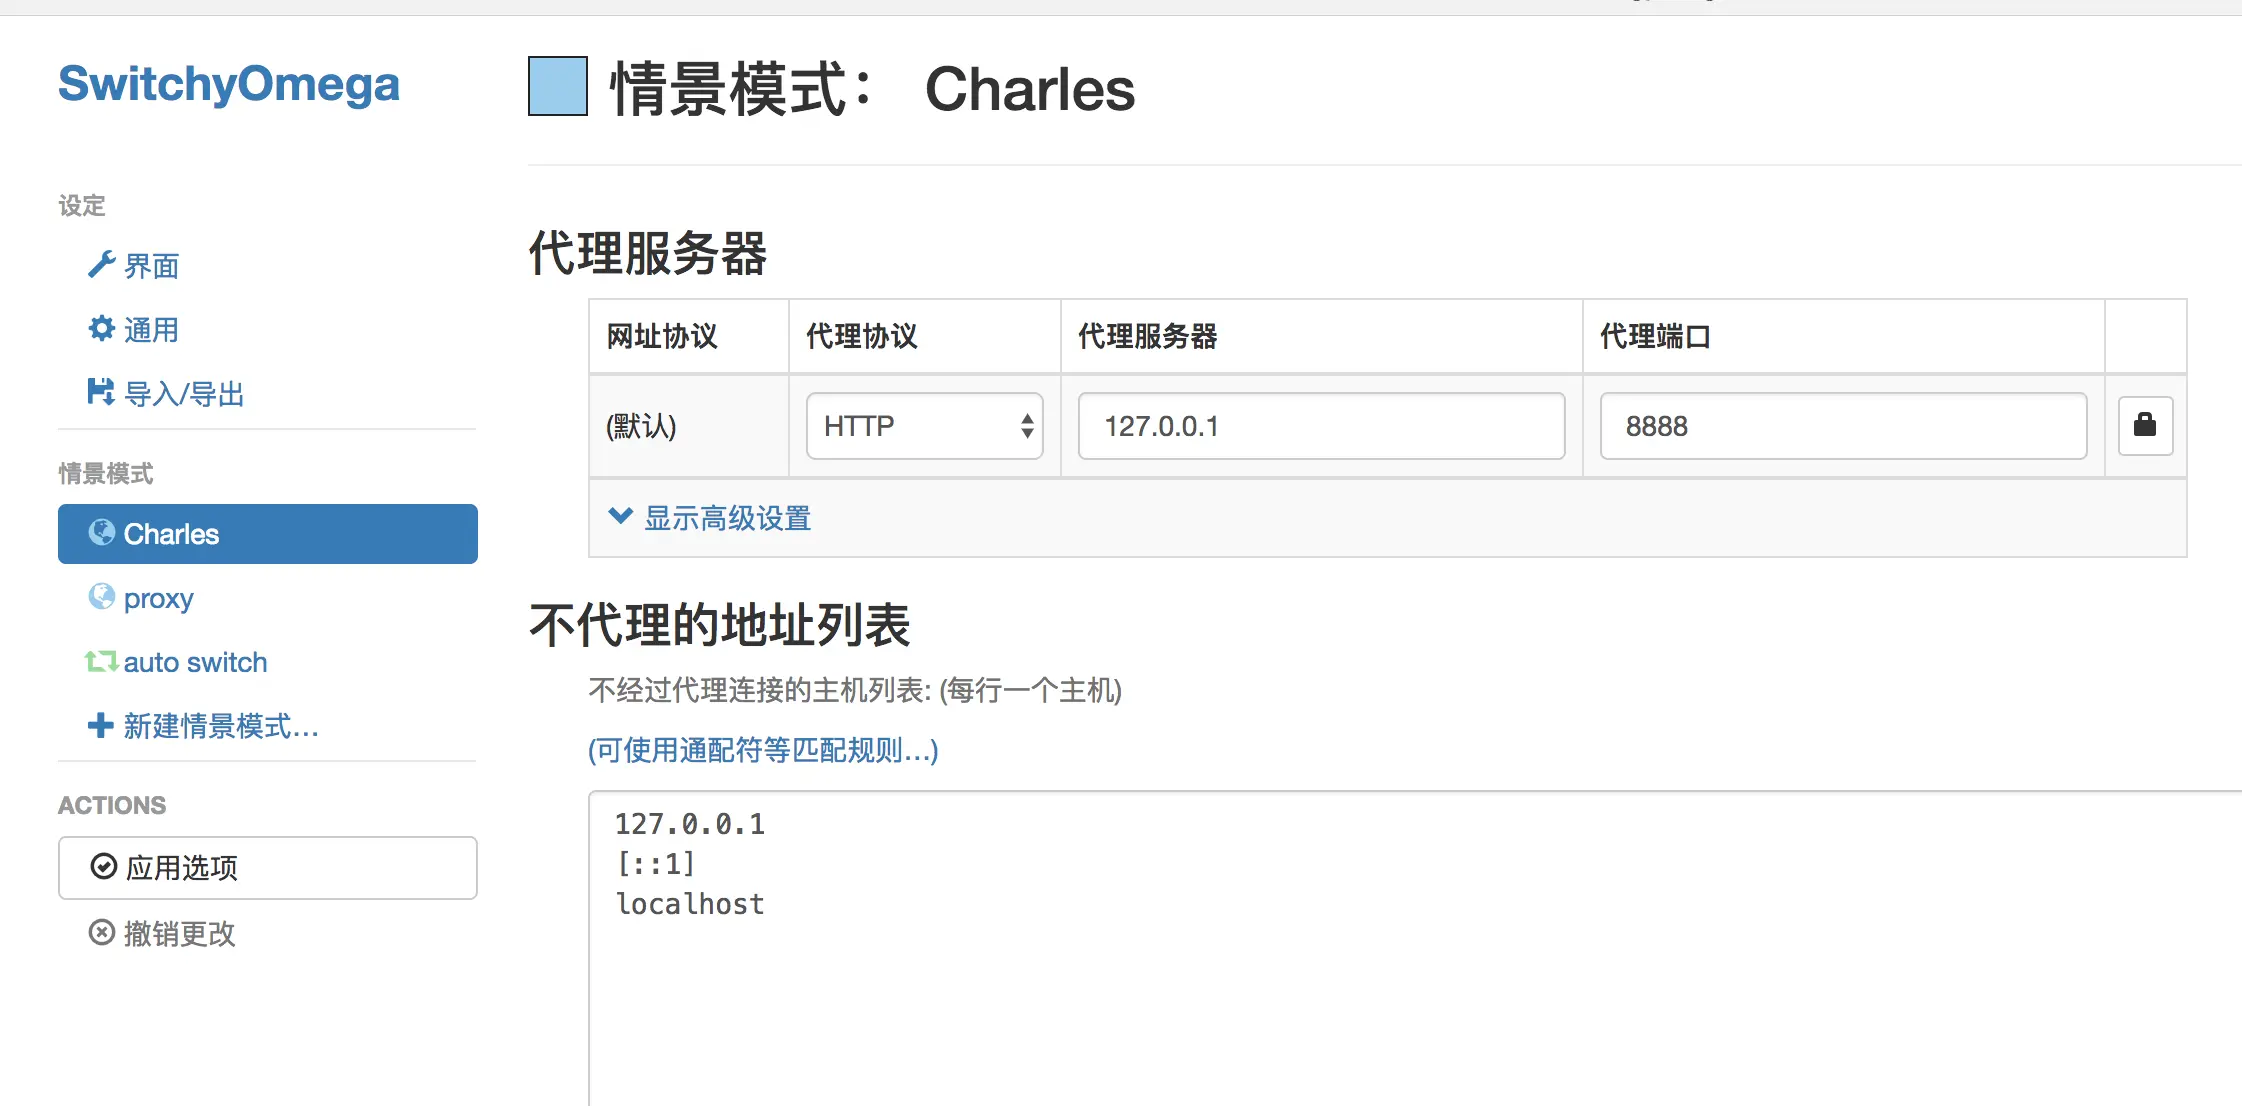
Task: Click the 不经过代理连接的主机列表 description
Action: click(x=855, y=690)
